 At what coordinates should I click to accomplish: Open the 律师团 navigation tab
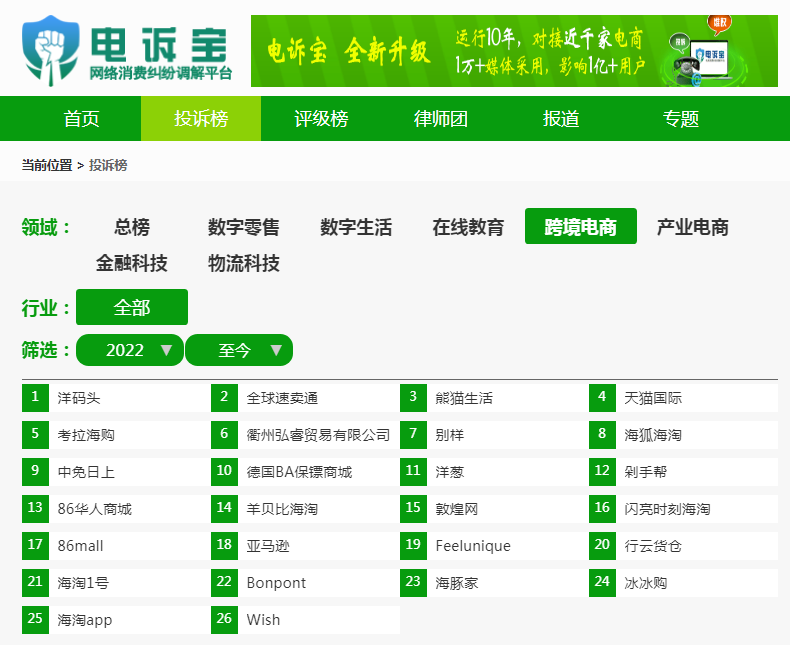coord(441,118)
